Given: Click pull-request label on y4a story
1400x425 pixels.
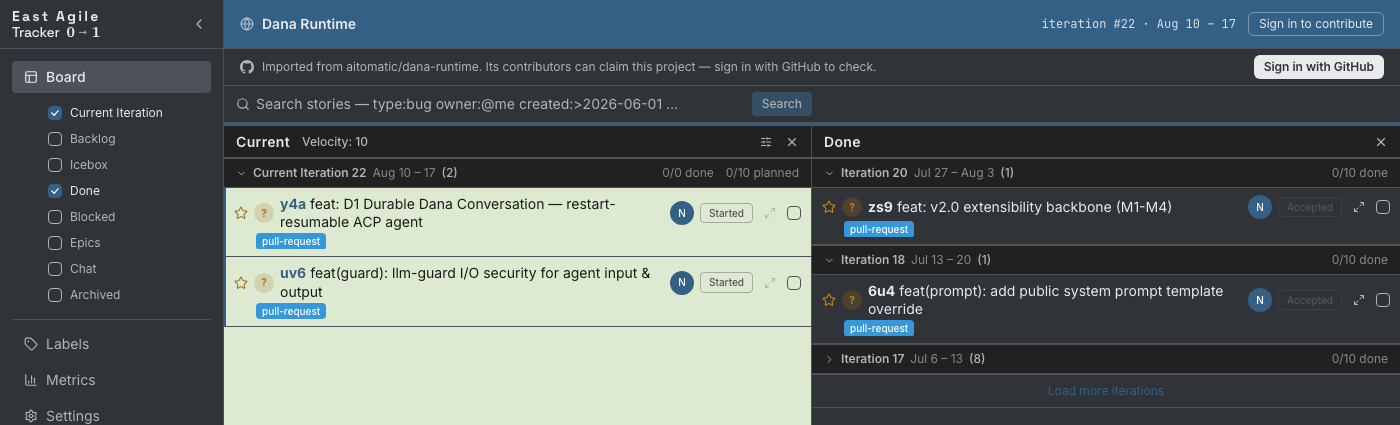Looking at the screenshot, I should click(x=291, y=241).
